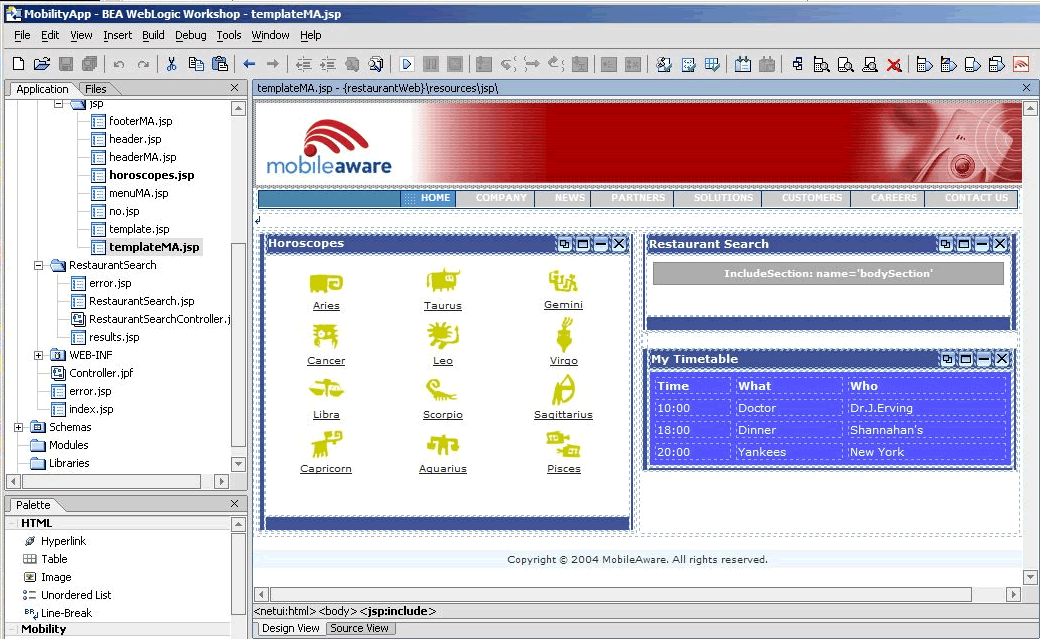This screenshot has width=1040, height=639.
Task: Click the Copy toolbar icon
Action: coord(196,64)
